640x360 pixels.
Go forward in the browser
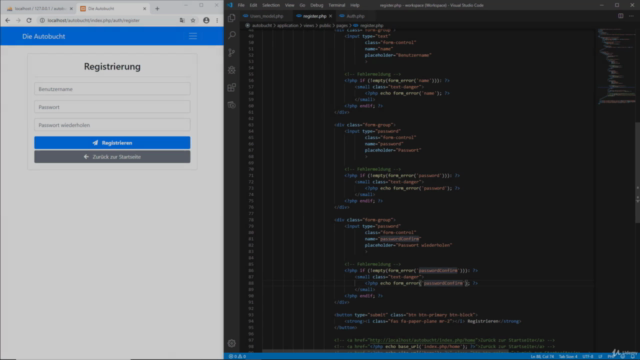coord(18,20)
